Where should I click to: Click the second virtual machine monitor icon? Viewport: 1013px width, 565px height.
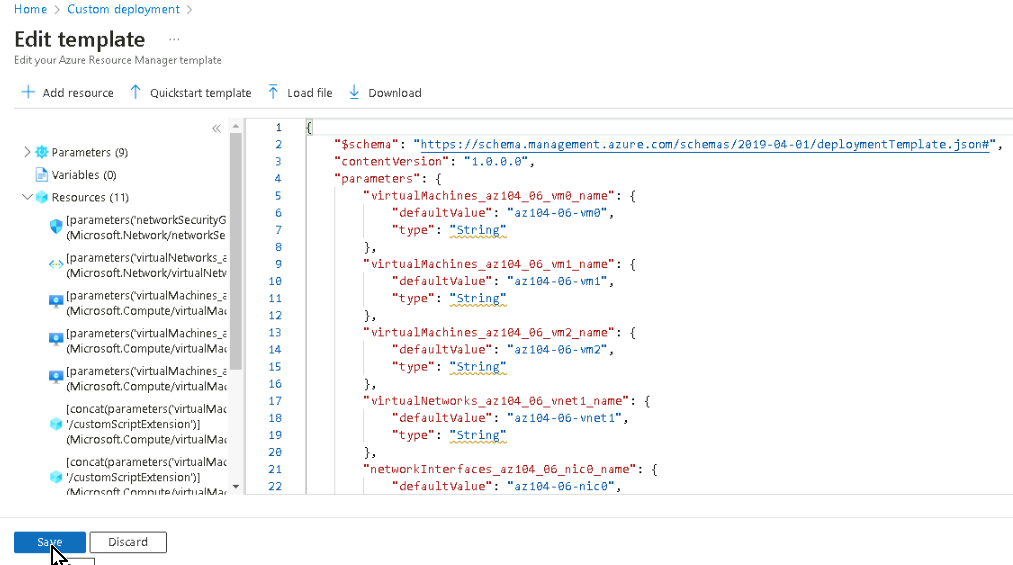56,340
